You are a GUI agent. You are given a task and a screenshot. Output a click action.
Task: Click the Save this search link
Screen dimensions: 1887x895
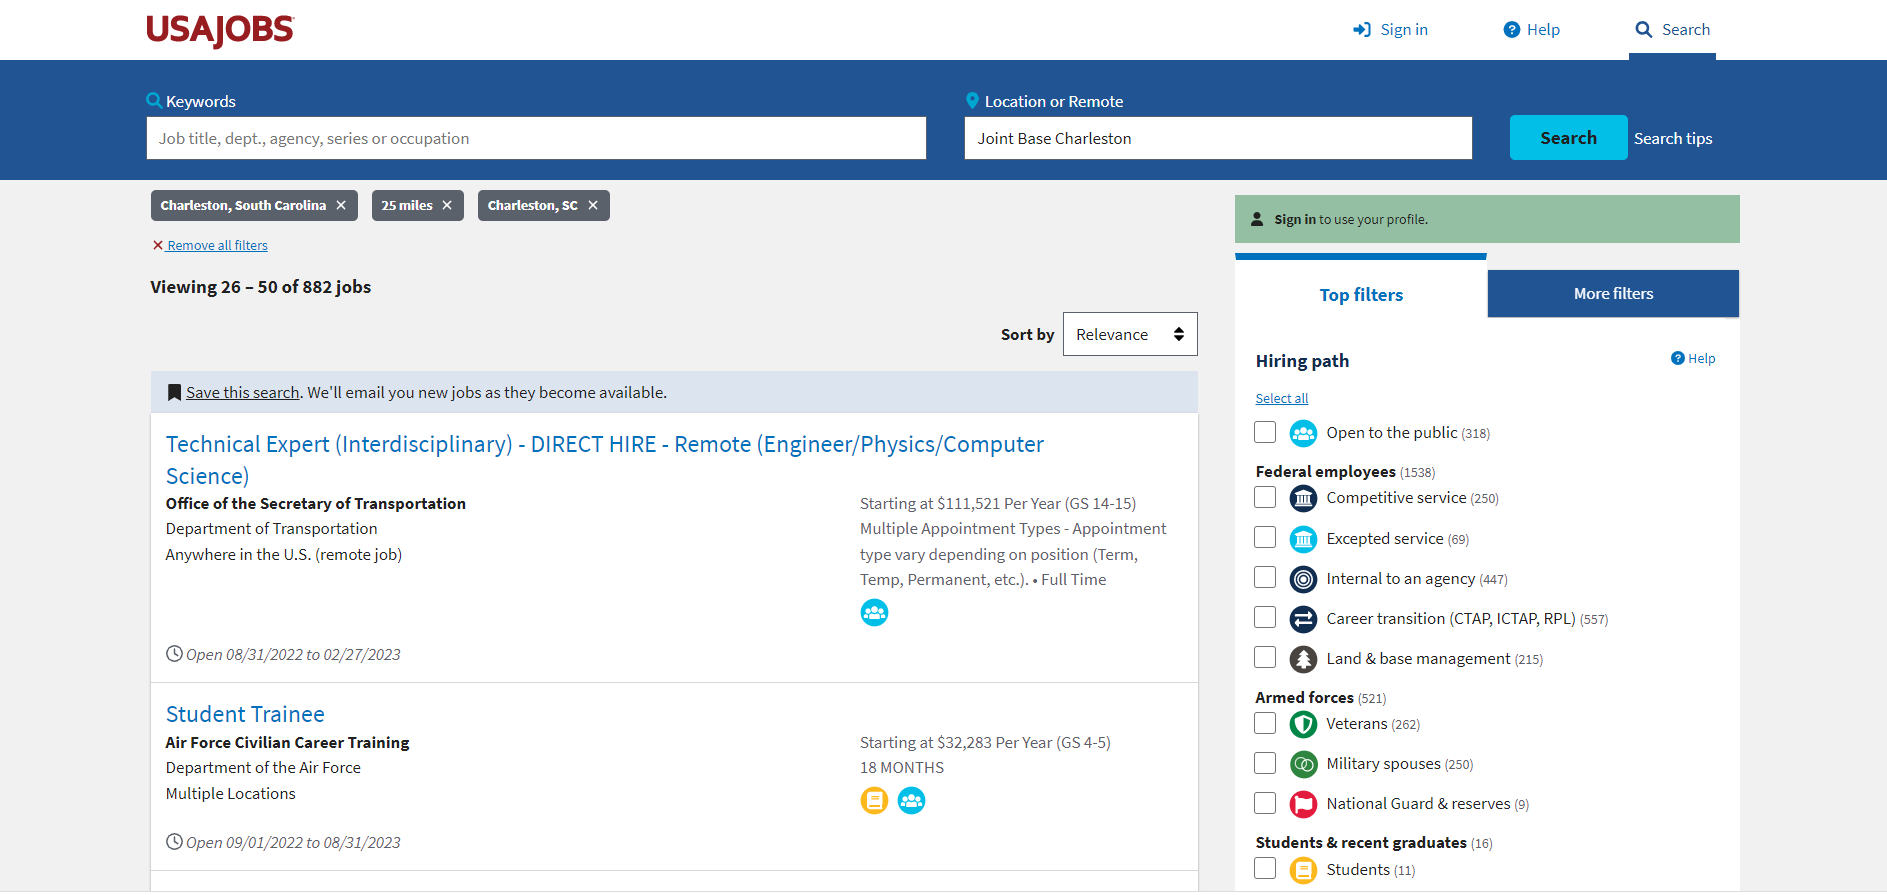(x=243, y=392)
